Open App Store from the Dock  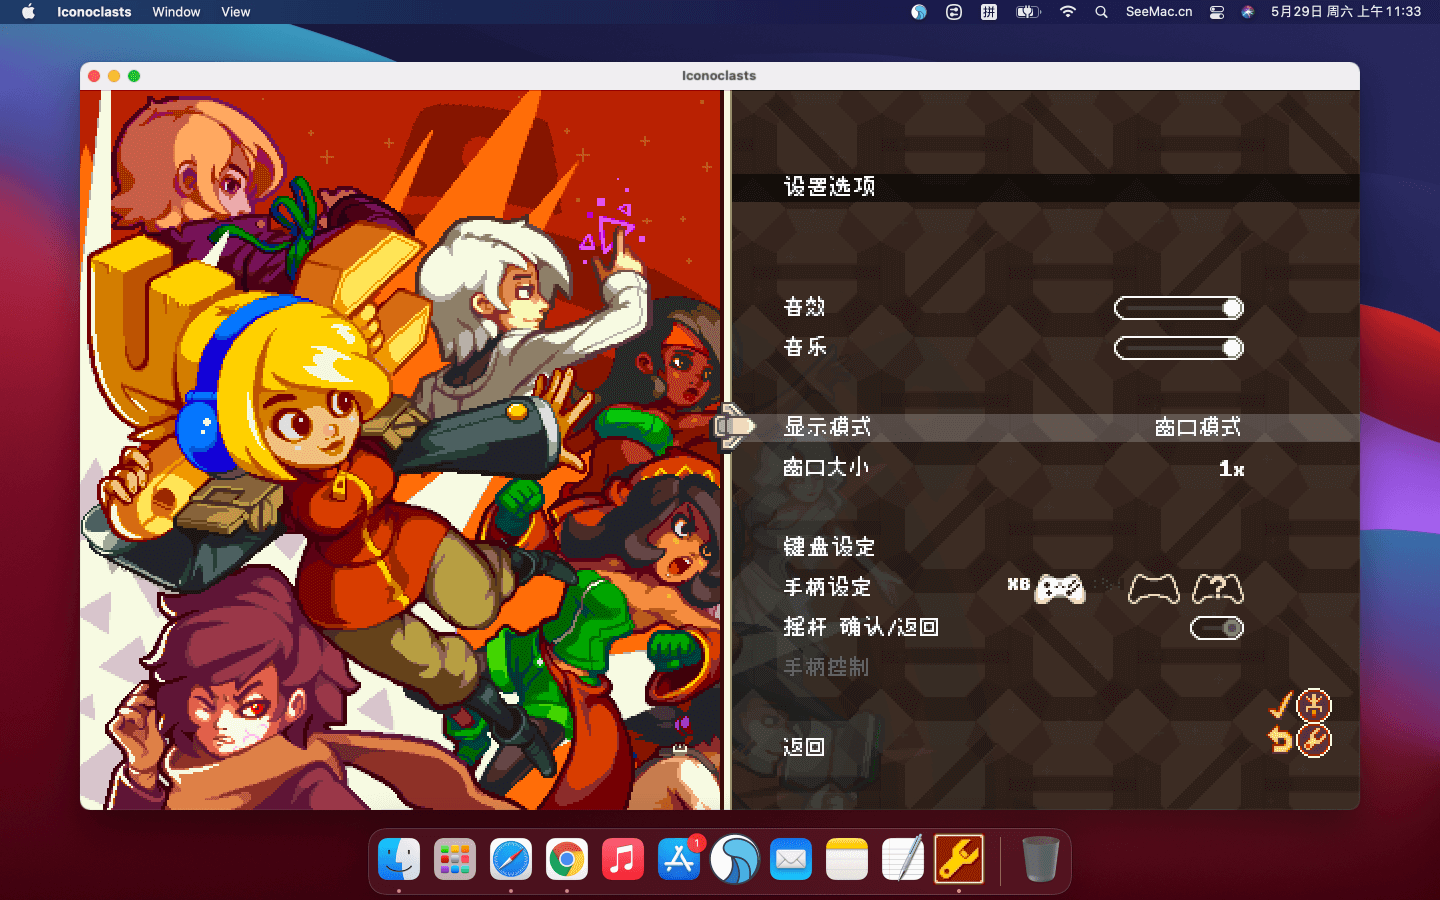679,859
